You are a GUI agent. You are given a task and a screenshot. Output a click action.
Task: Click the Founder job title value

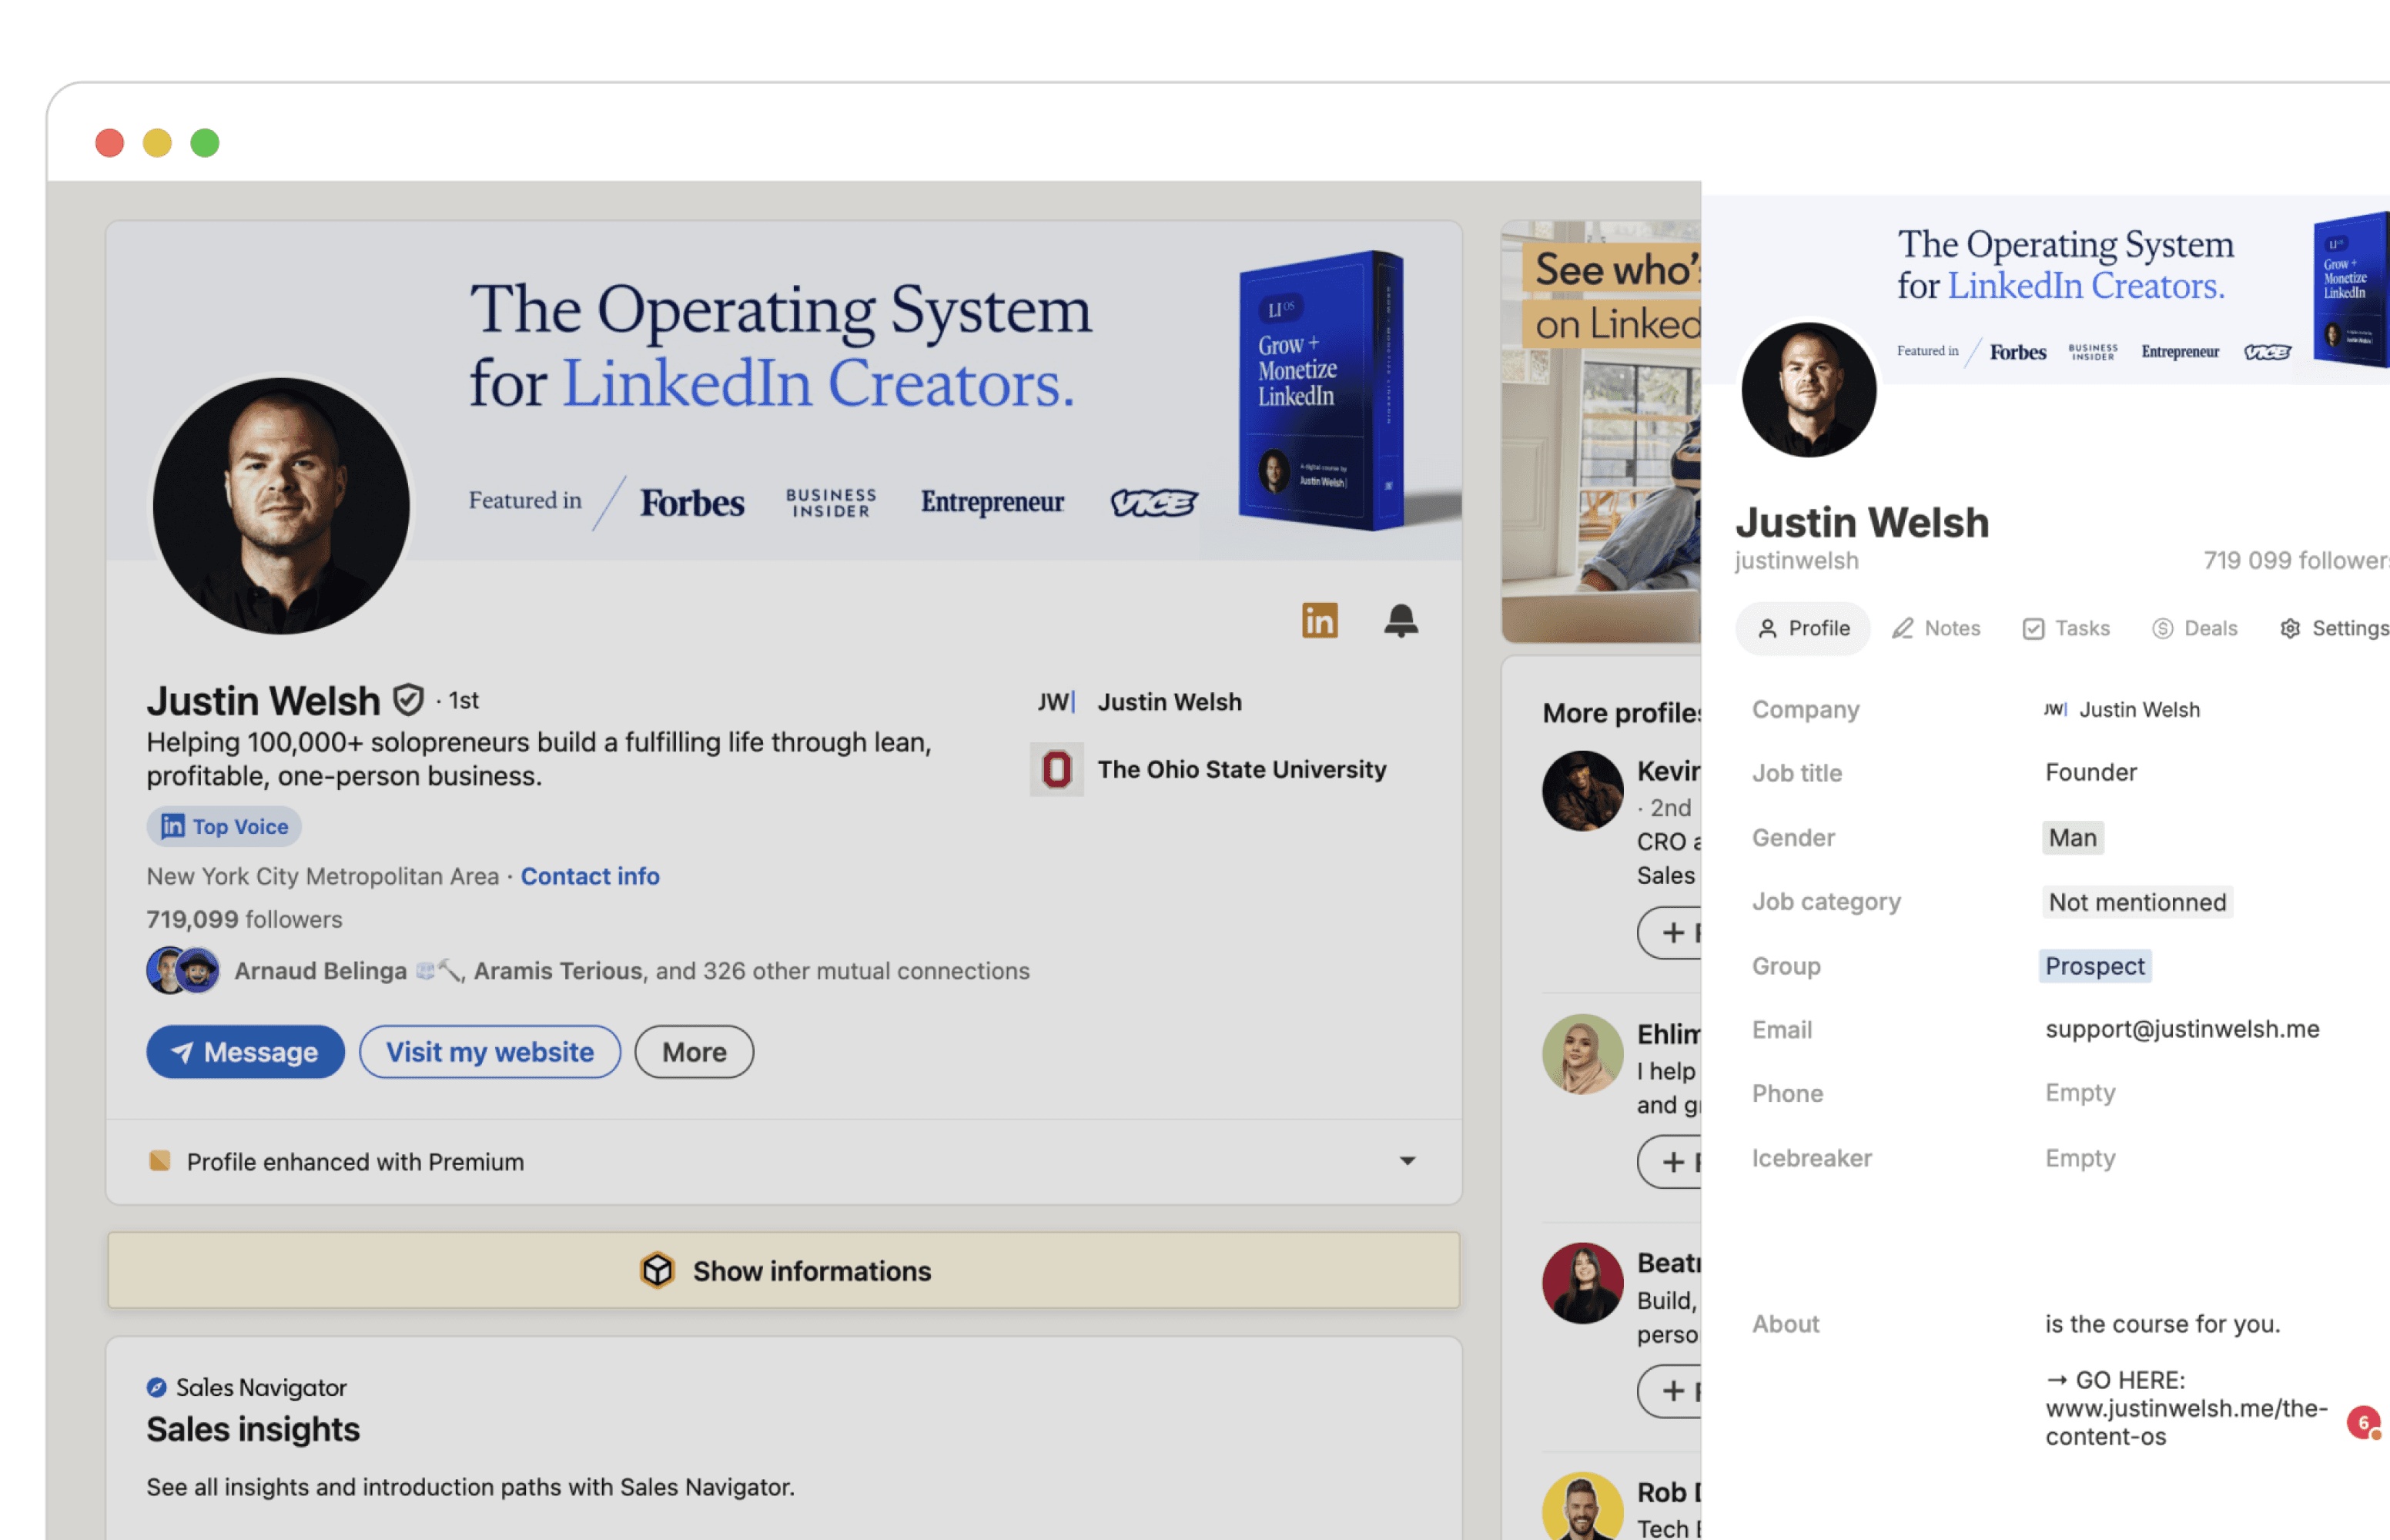(2091, 772)
